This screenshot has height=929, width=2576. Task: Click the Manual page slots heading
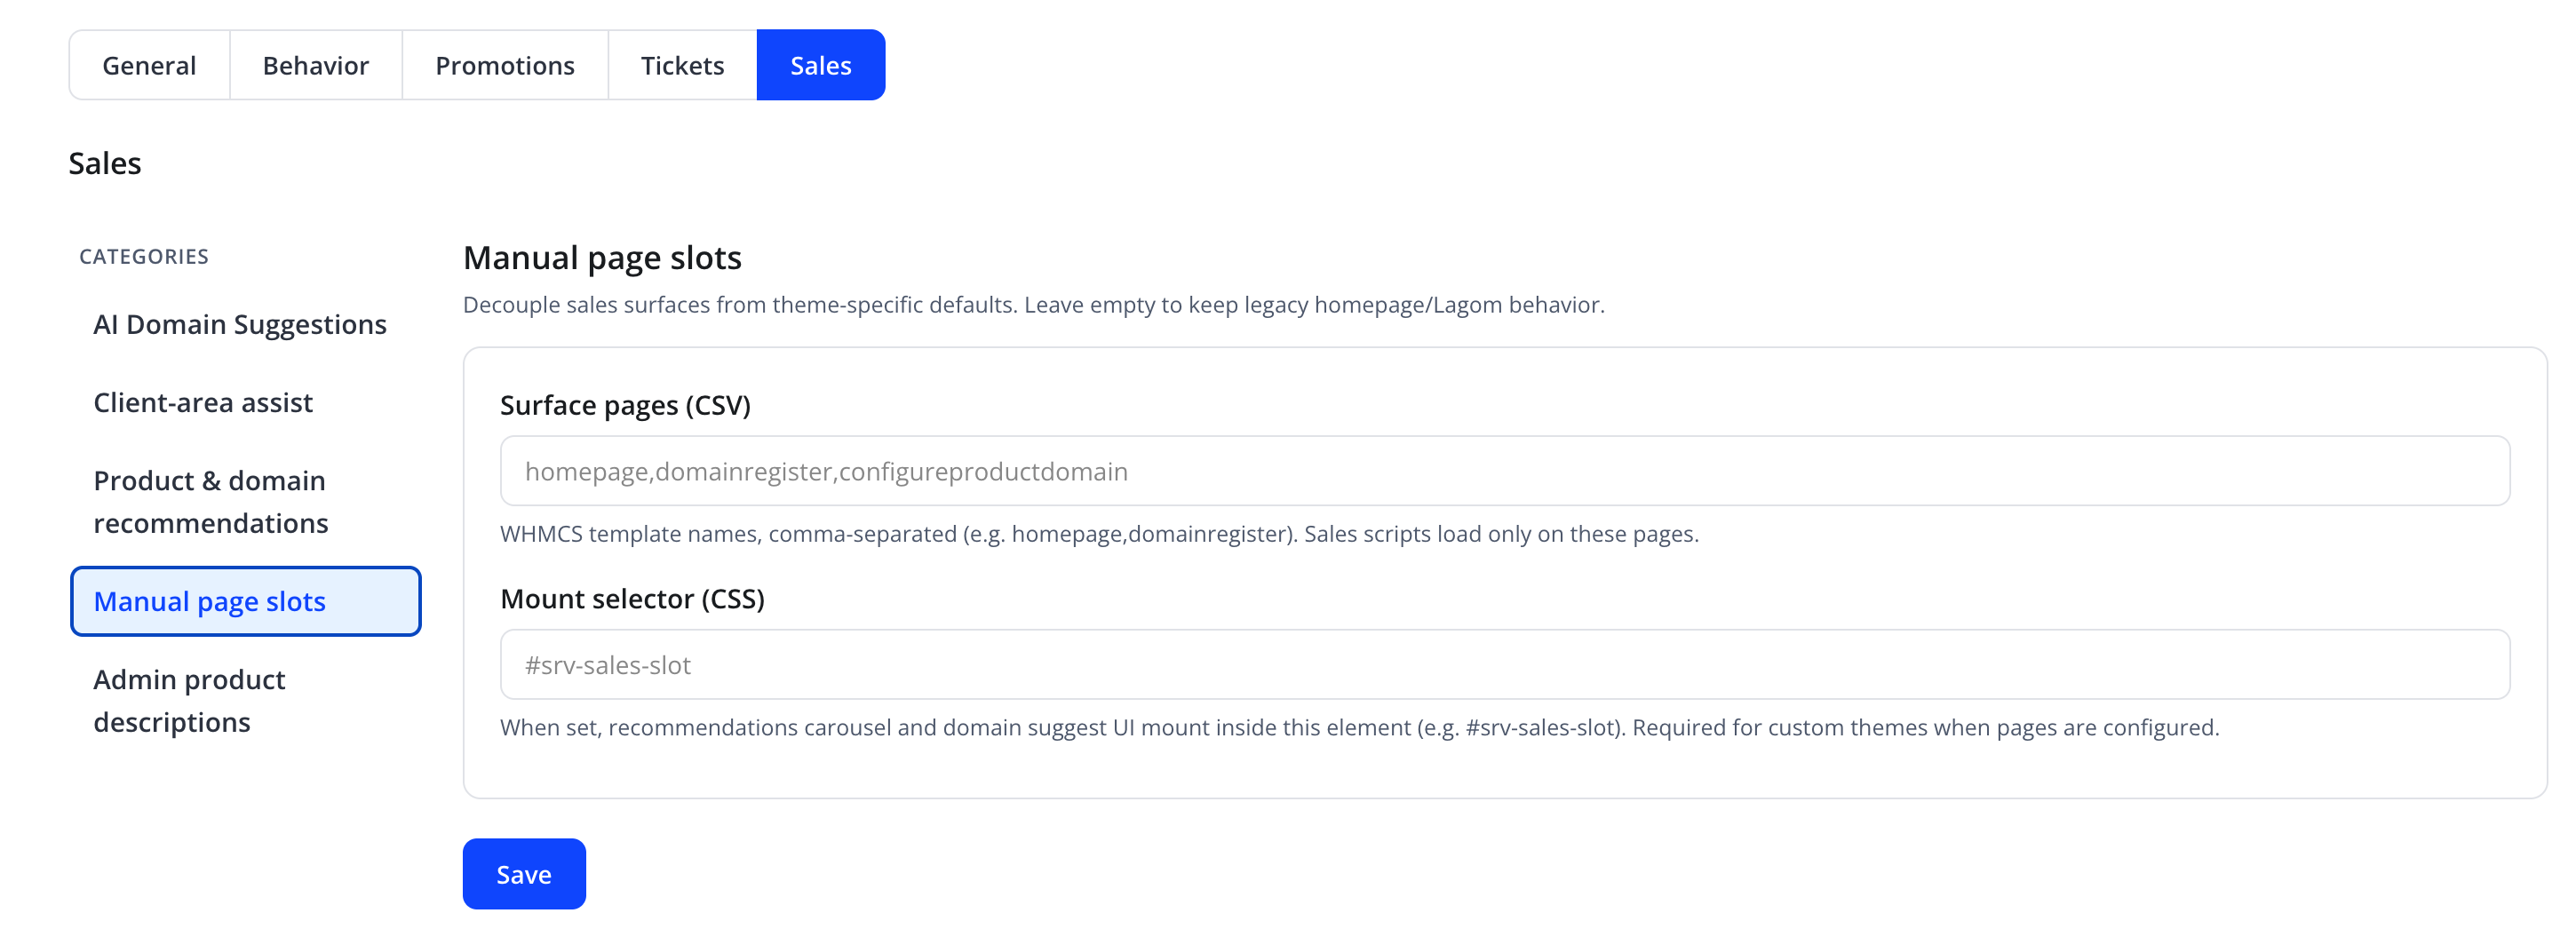[x=602, y=258]
